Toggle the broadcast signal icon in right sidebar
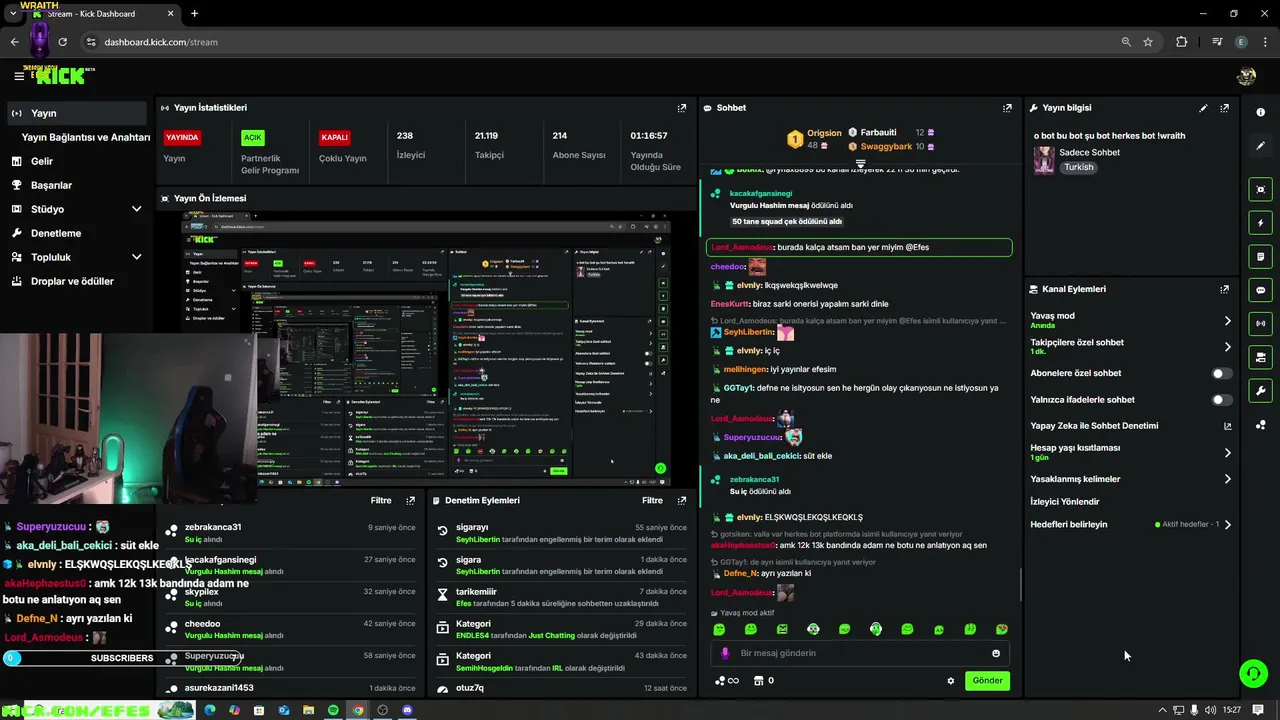The height and width of the screenshot is (720, 1280). 1260,323
